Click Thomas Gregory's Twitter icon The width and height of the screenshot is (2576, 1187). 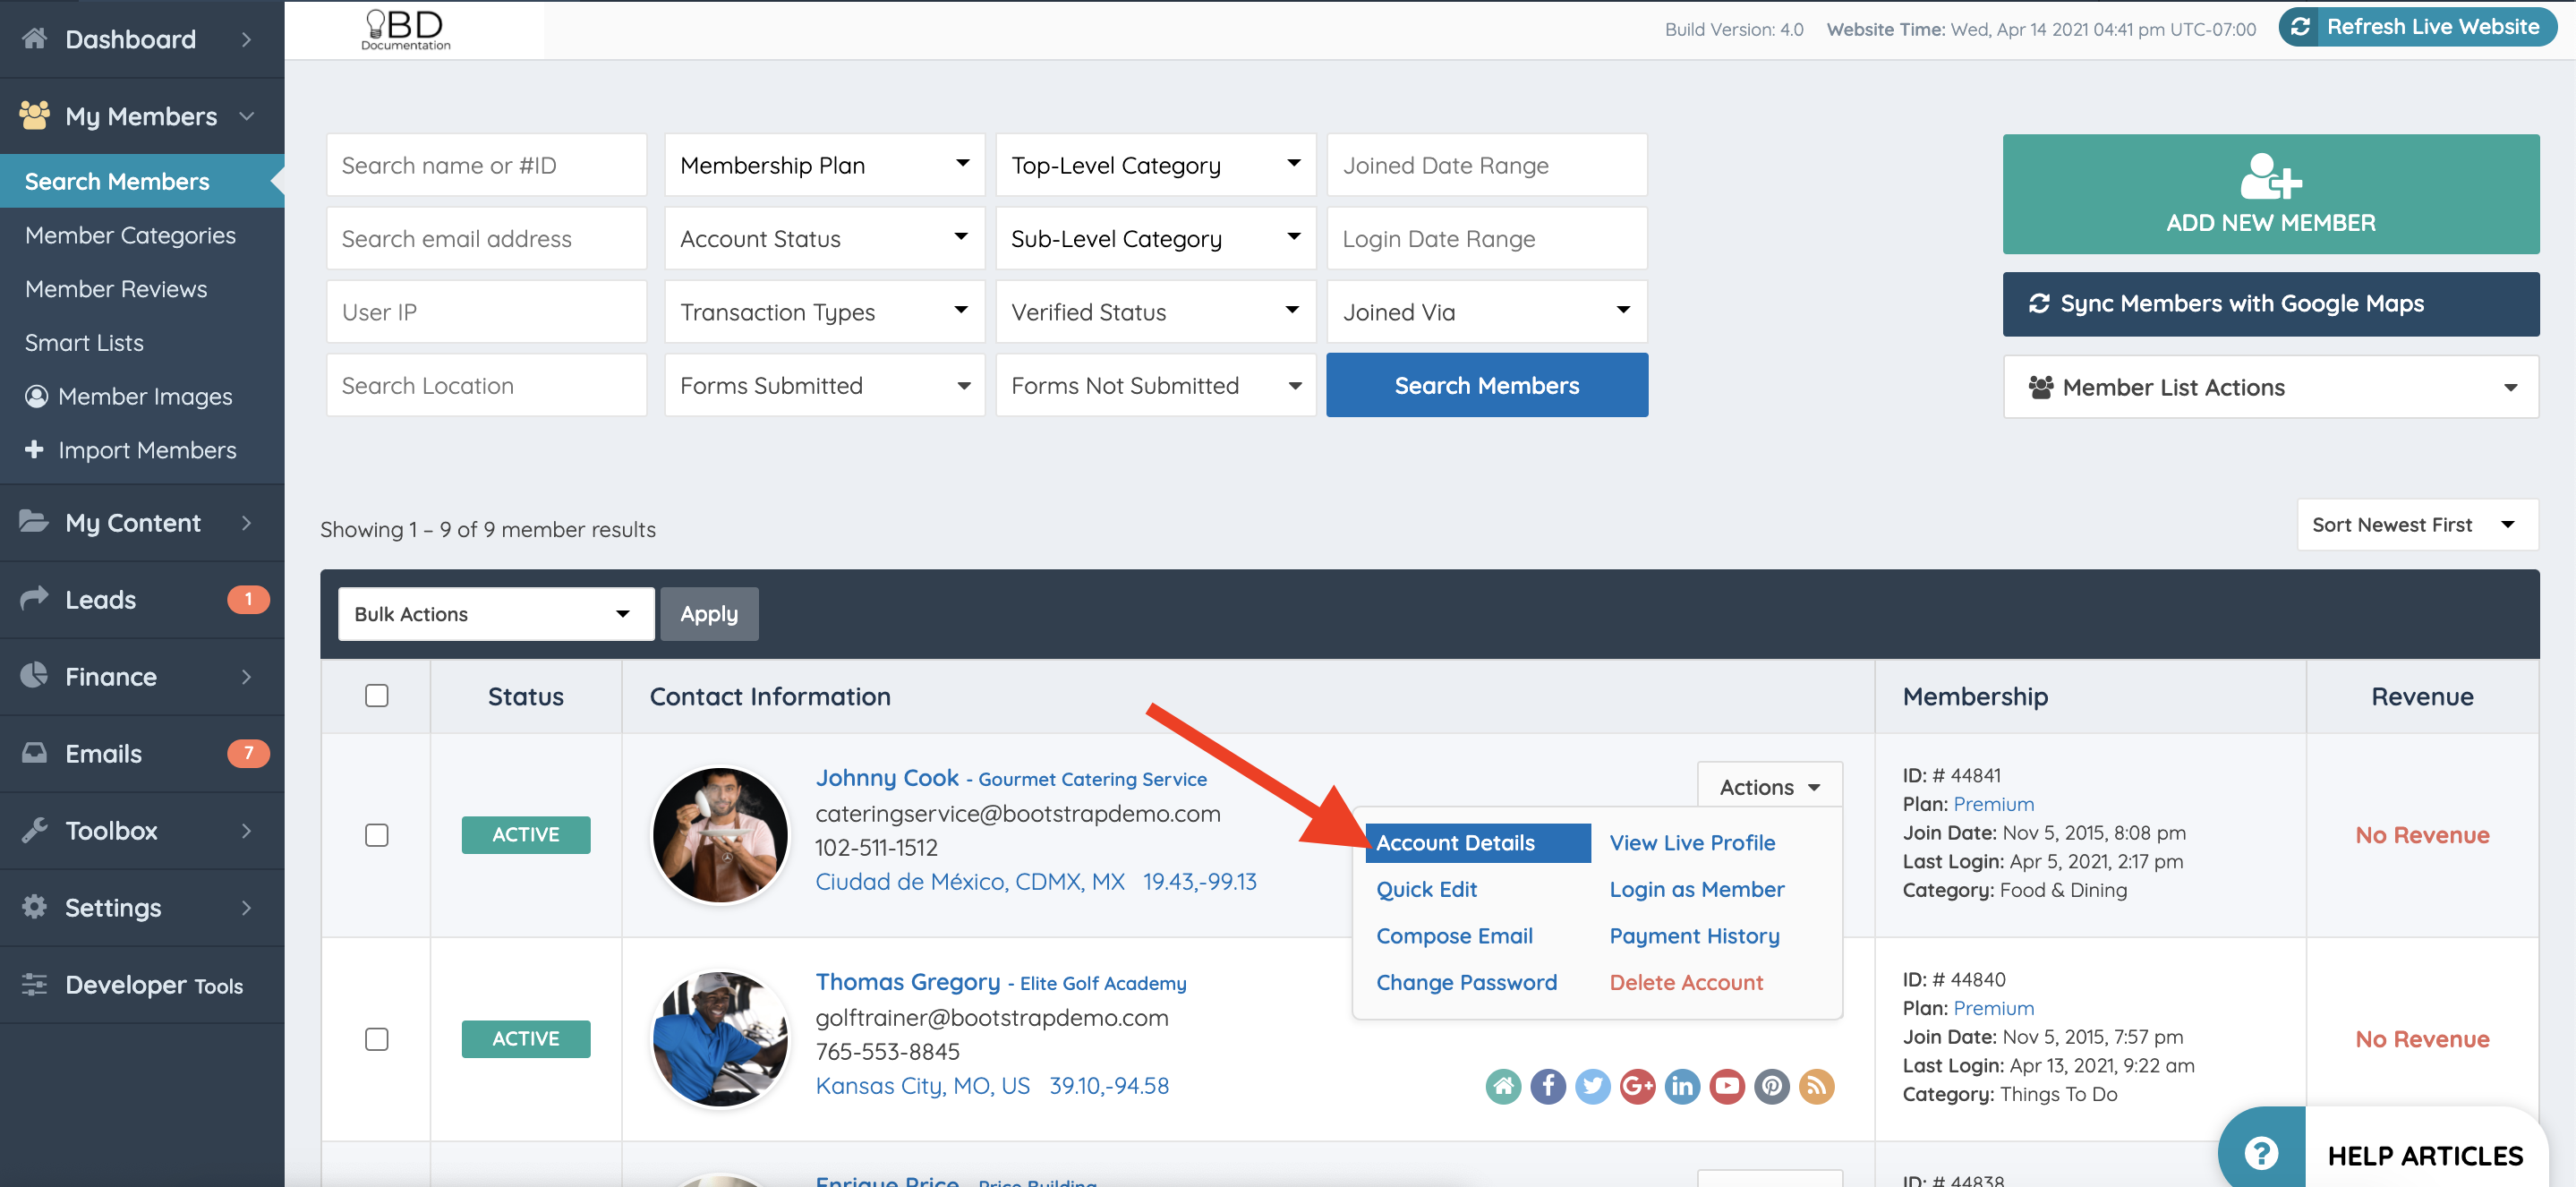coord(1593,1086)
